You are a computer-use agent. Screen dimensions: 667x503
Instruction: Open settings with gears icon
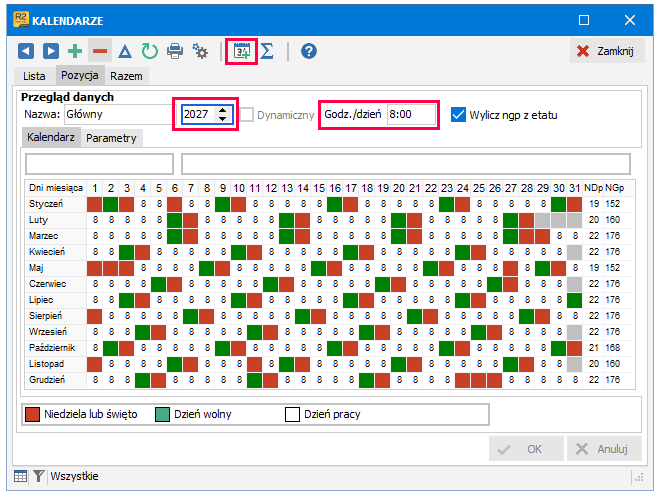[200, 51]
